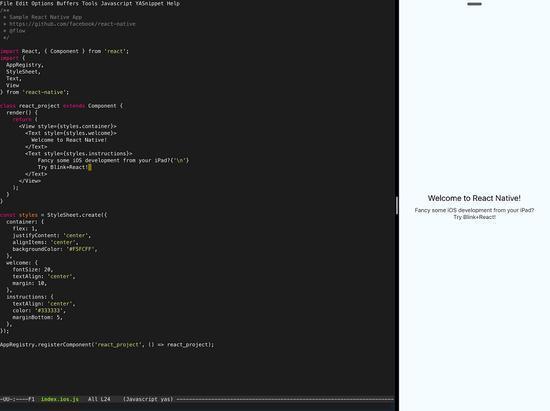Image resolution: width=550 pixels, height=411 pixels.
Task: Click the split view divider handle
Action: (x=397, y=205)
